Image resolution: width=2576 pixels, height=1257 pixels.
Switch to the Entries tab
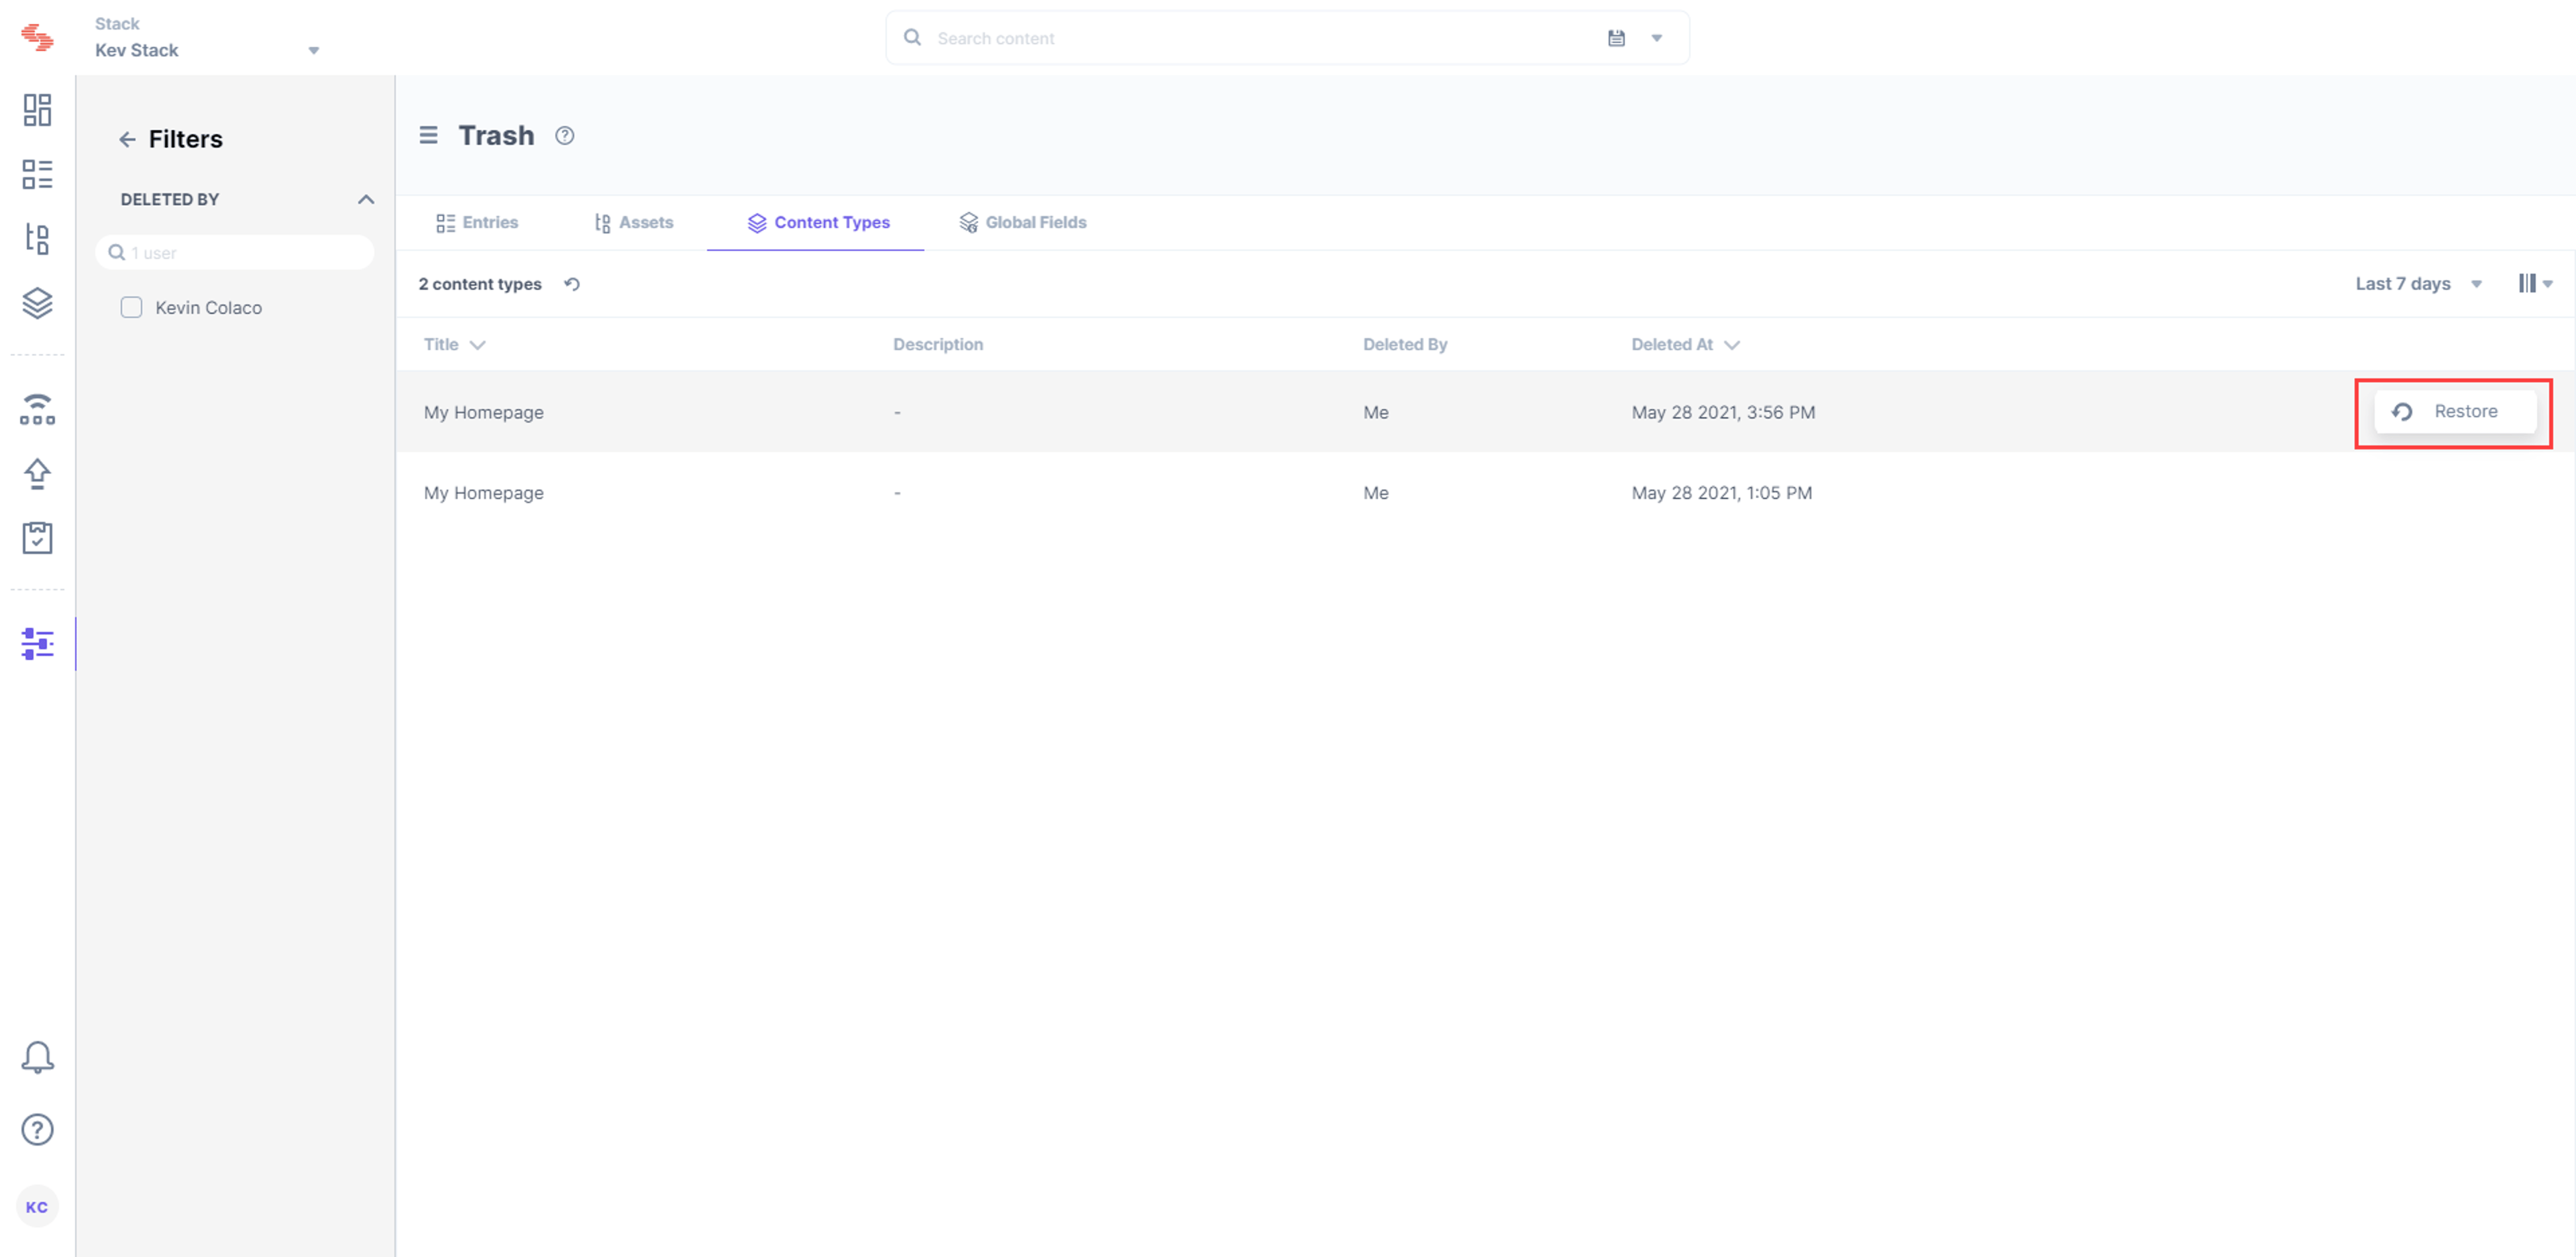(477, 222)
